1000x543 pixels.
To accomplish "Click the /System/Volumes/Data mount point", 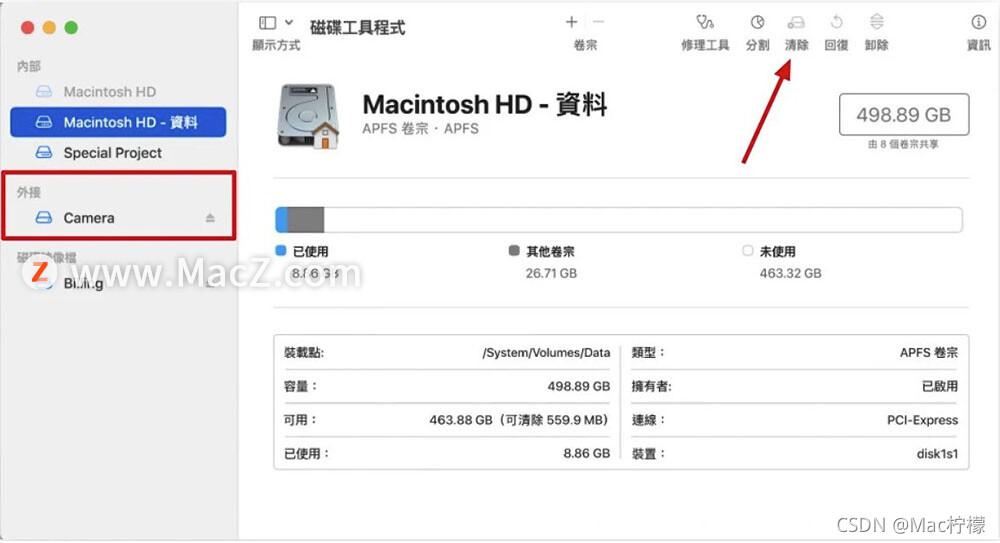I will tap(546, 353).
